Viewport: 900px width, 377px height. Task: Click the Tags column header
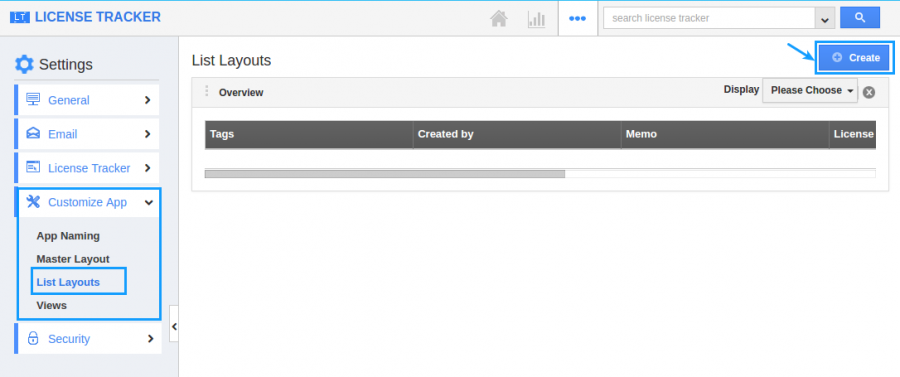click(x=309, y=134)
